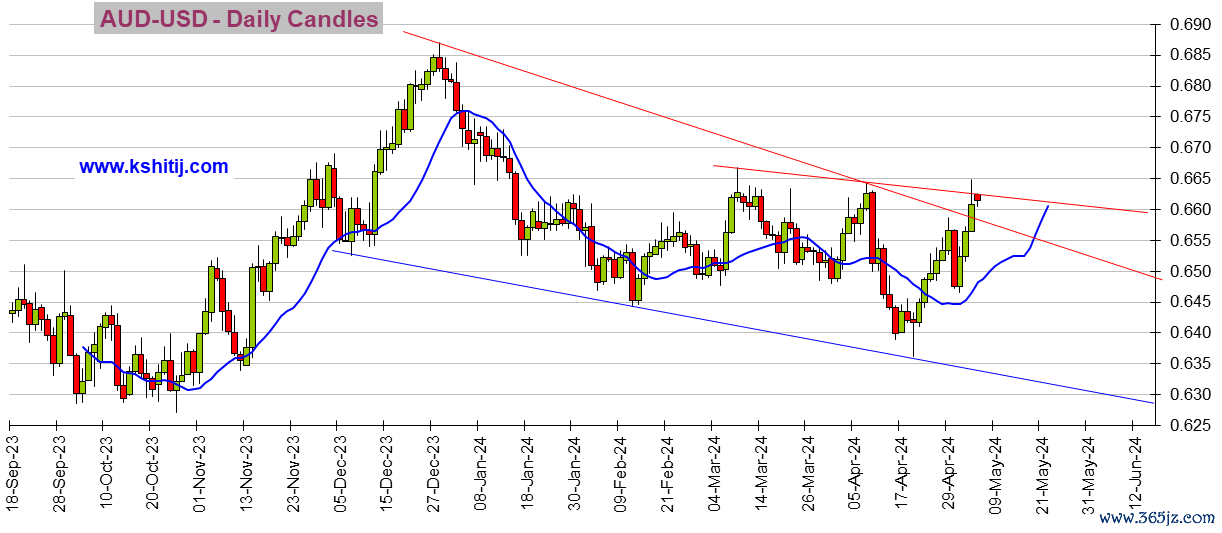
Task: Click the 18-Sep-23 date label
Action: tap(13, 475)
